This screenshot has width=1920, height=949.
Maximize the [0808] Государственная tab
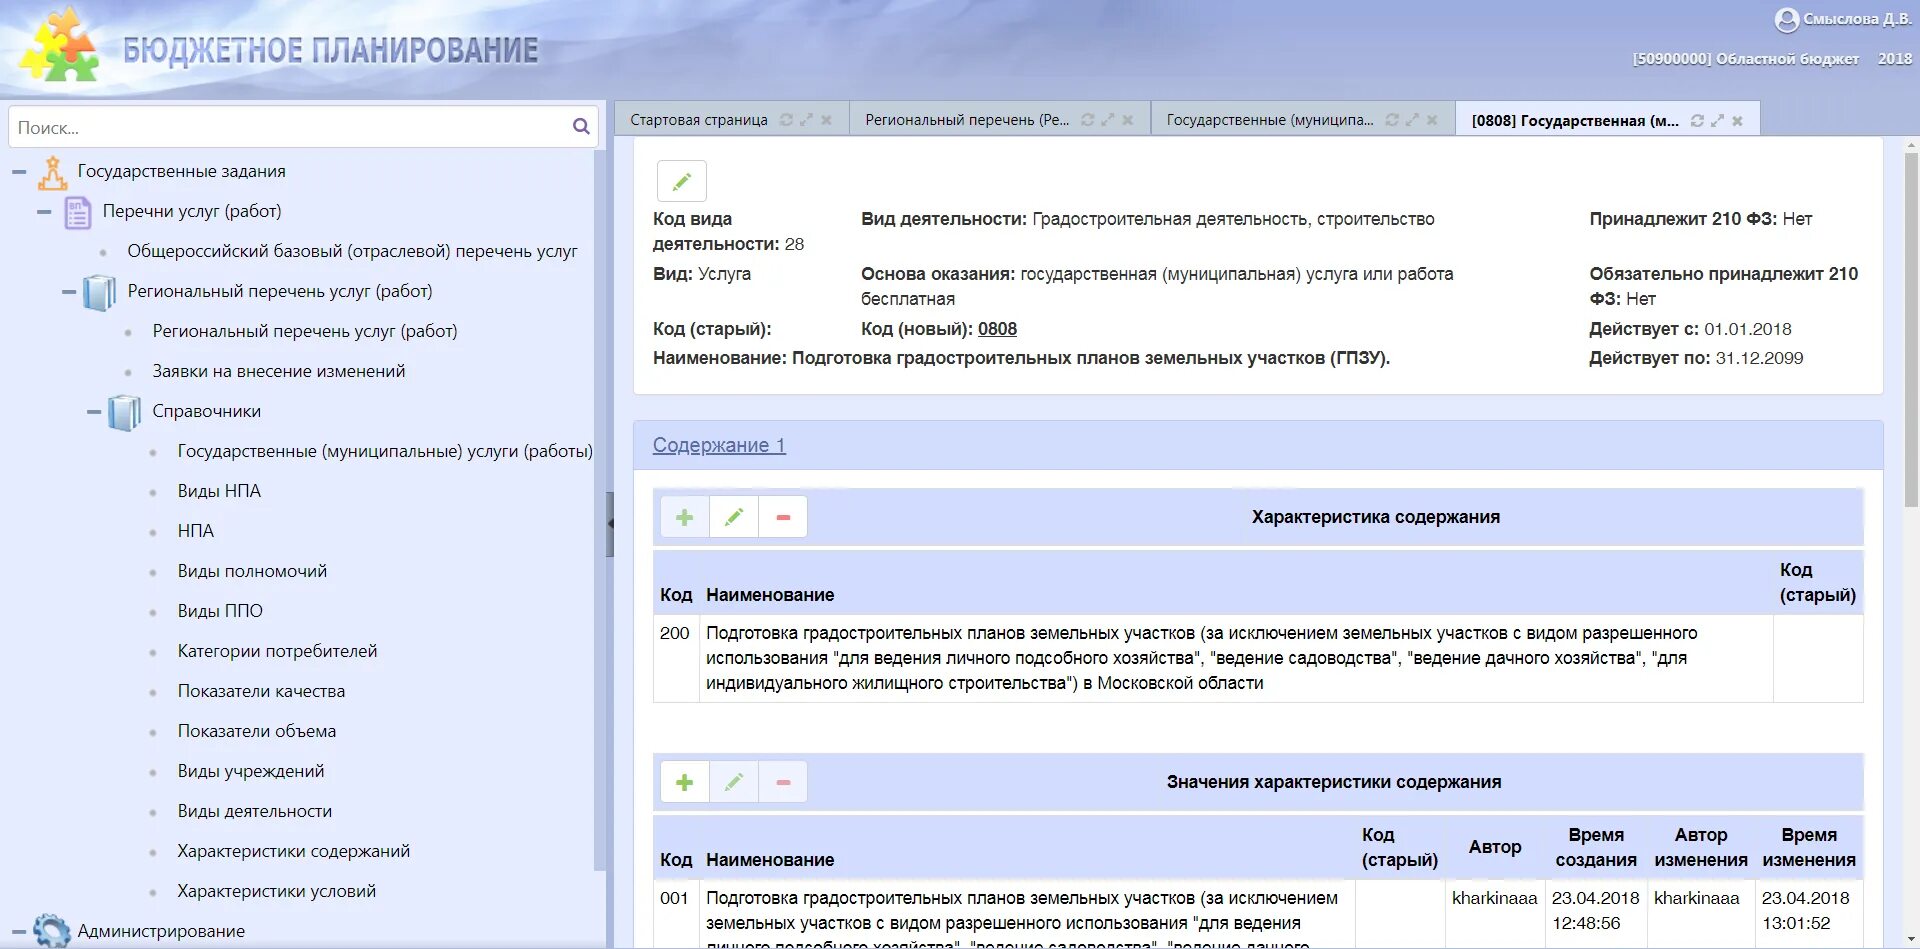(1717, 121)
